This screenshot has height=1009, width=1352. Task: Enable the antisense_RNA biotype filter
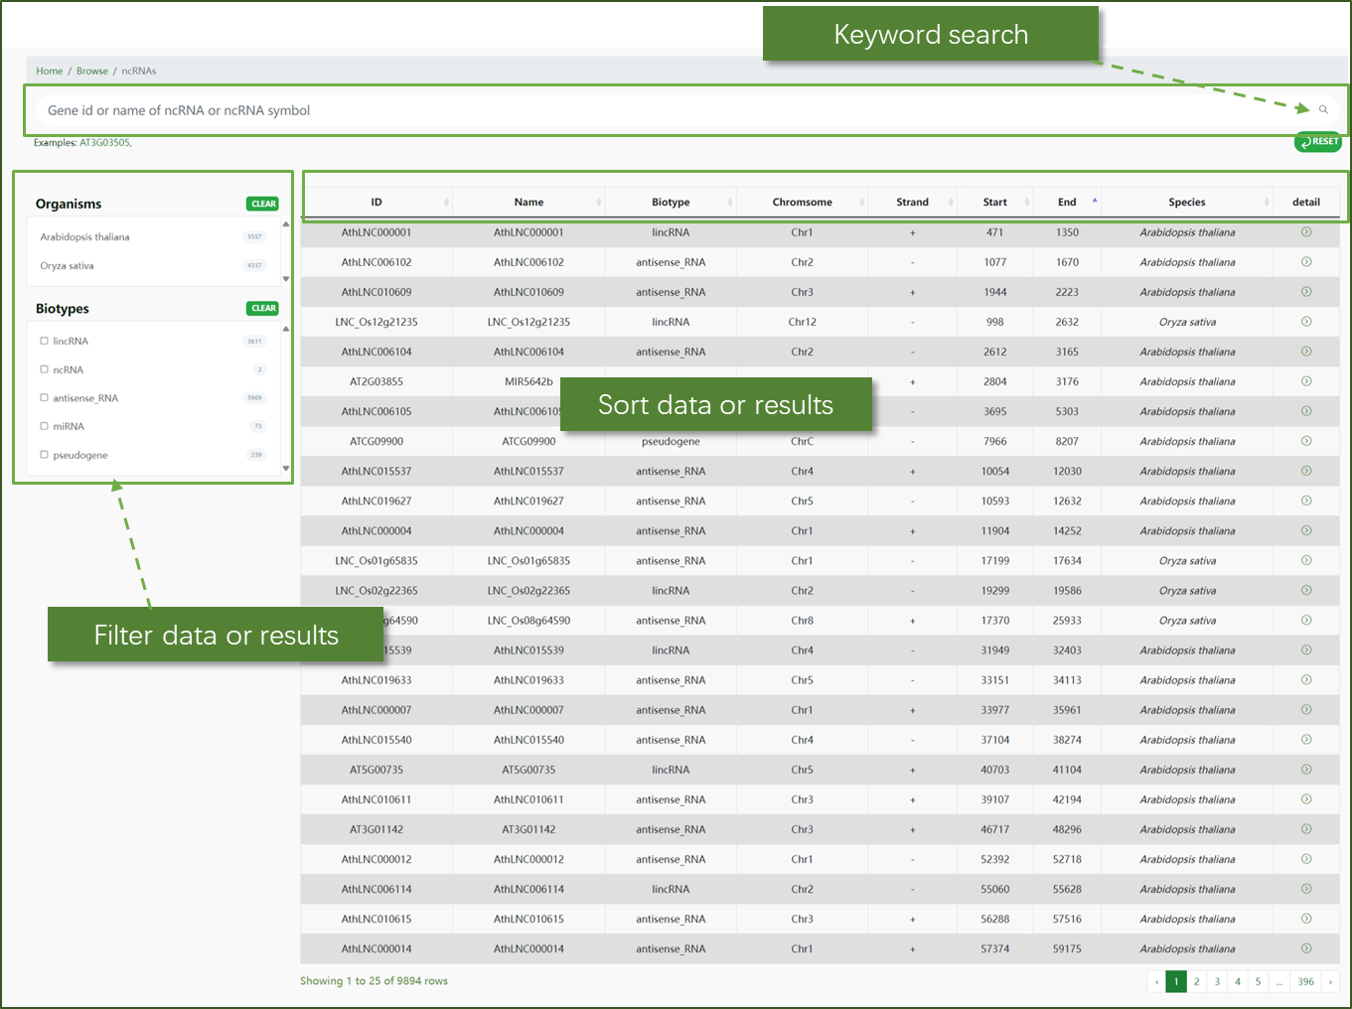[44, 398]
